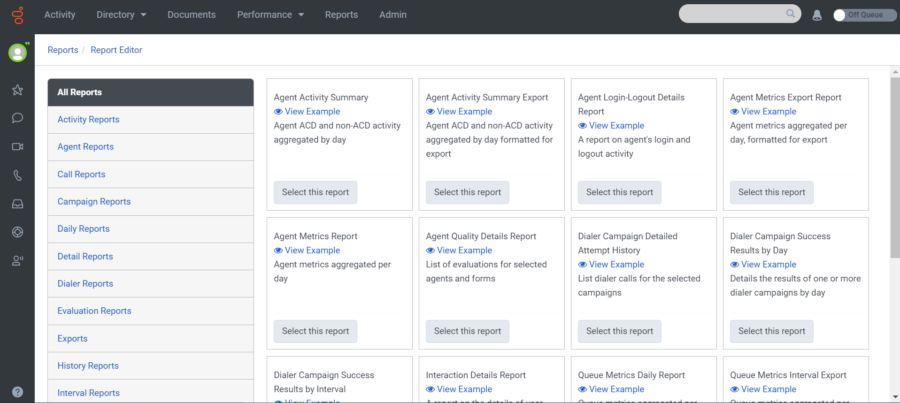Select the Activity Reports category
The image size is (900, 403).
tap(150, 120)
